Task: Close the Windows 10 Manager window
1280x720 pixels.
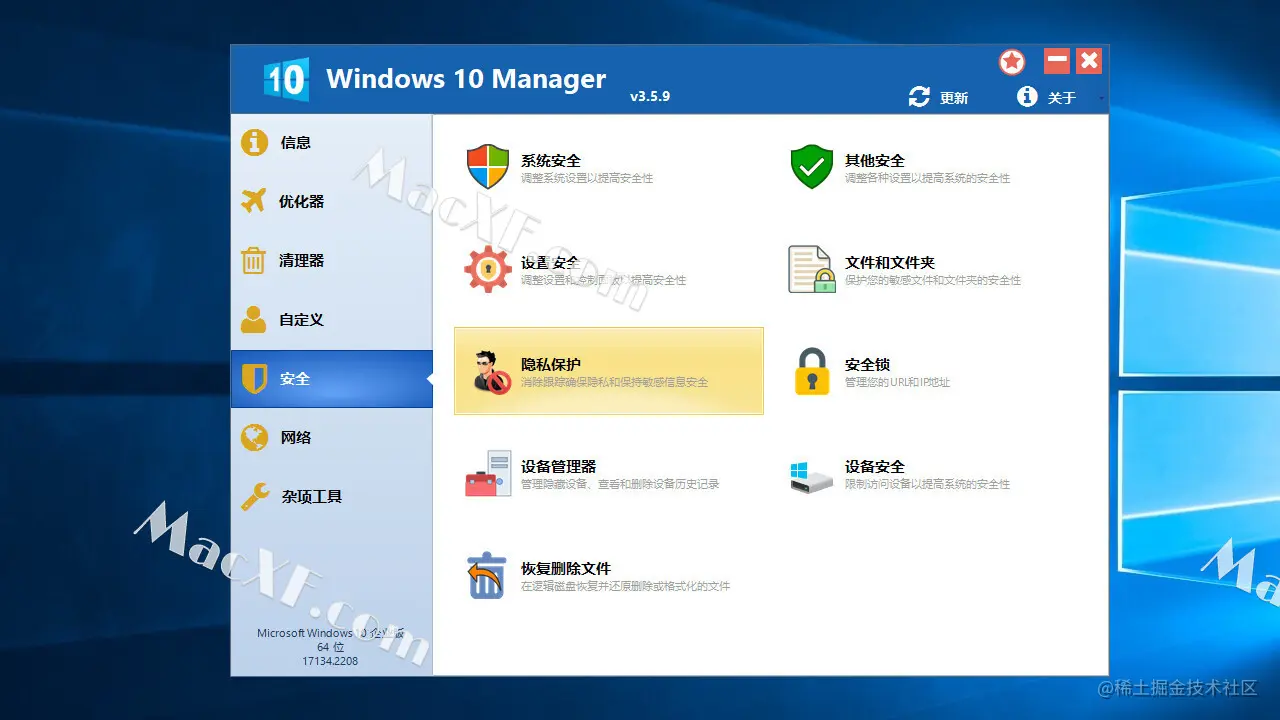Action: pyautogui.click(x=1089, y=61)
